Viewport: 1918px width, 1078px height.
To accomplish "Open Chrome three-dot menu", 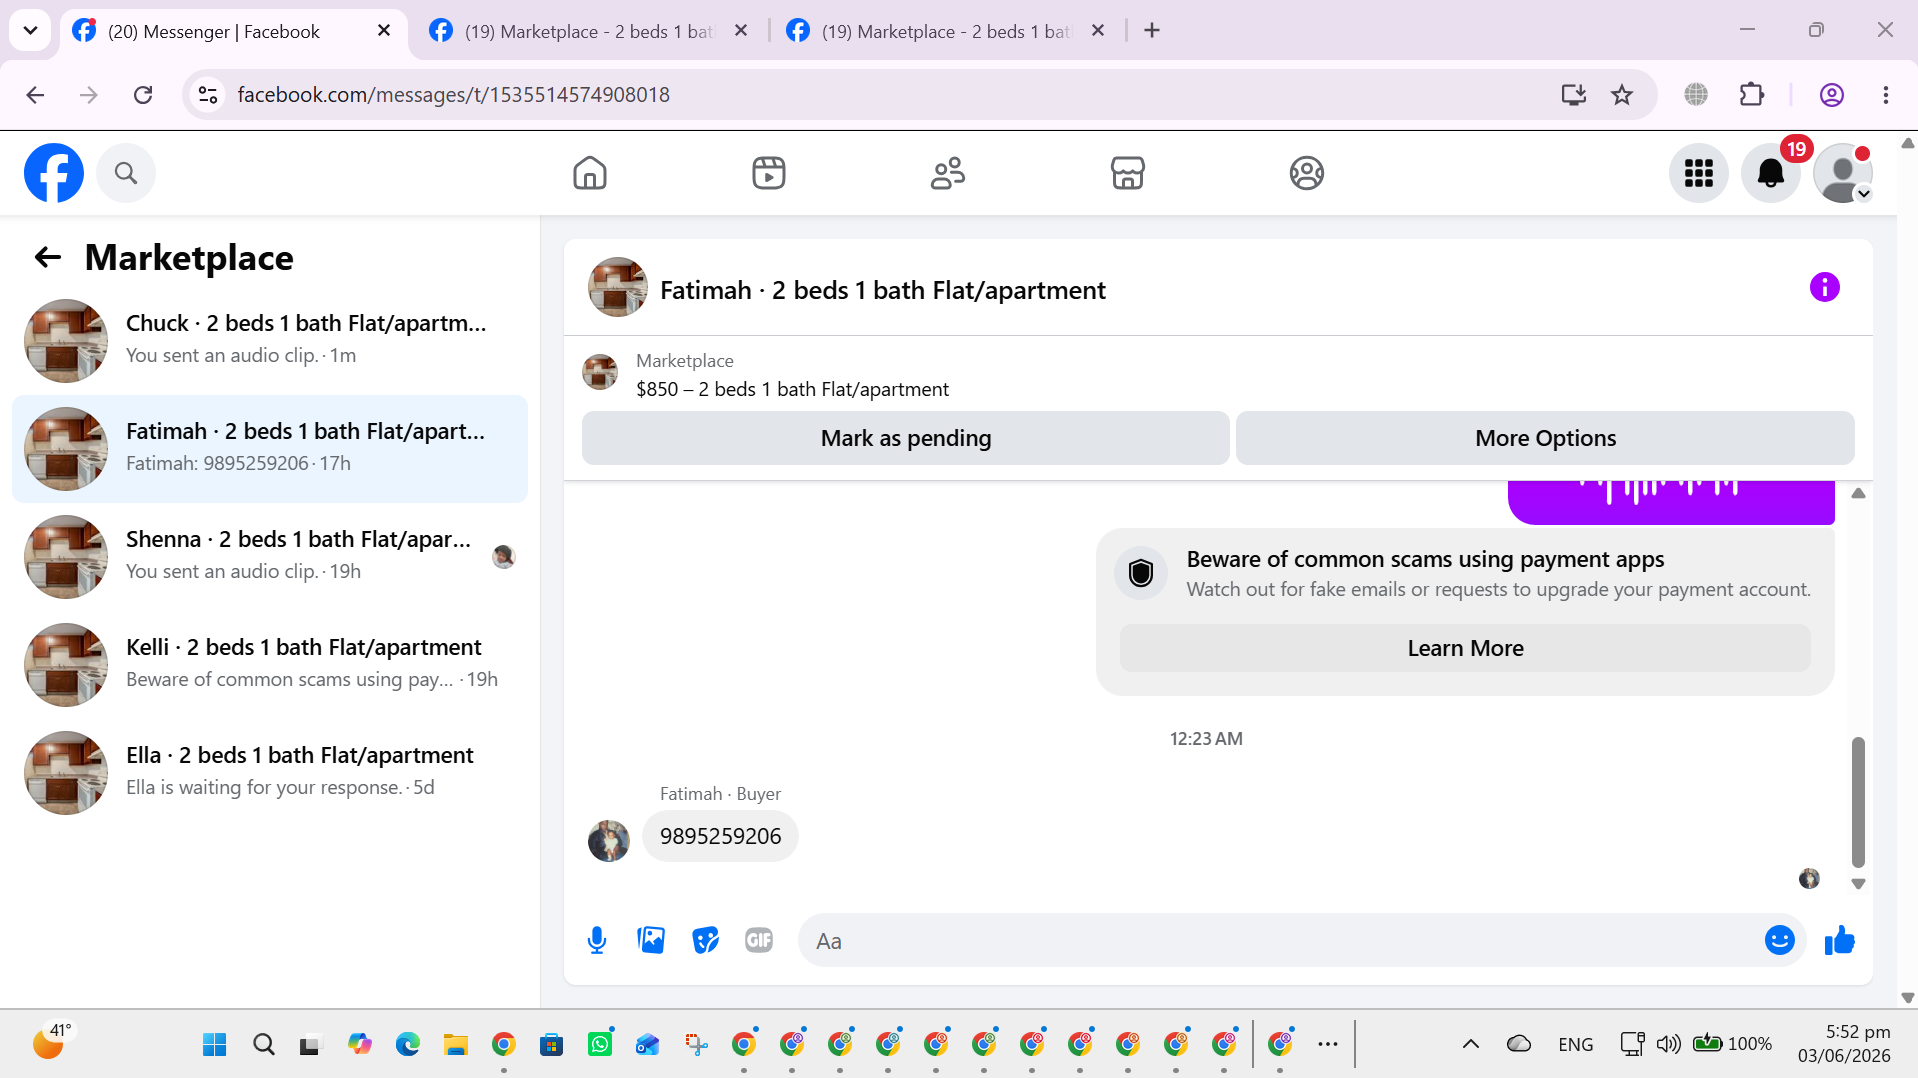I will pos(1886,95).
